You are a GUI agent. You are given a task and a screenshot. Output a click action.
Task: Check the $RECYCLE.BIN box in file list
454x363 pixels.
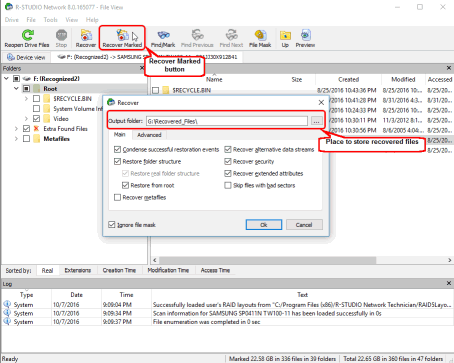click(x=155, y=90)
